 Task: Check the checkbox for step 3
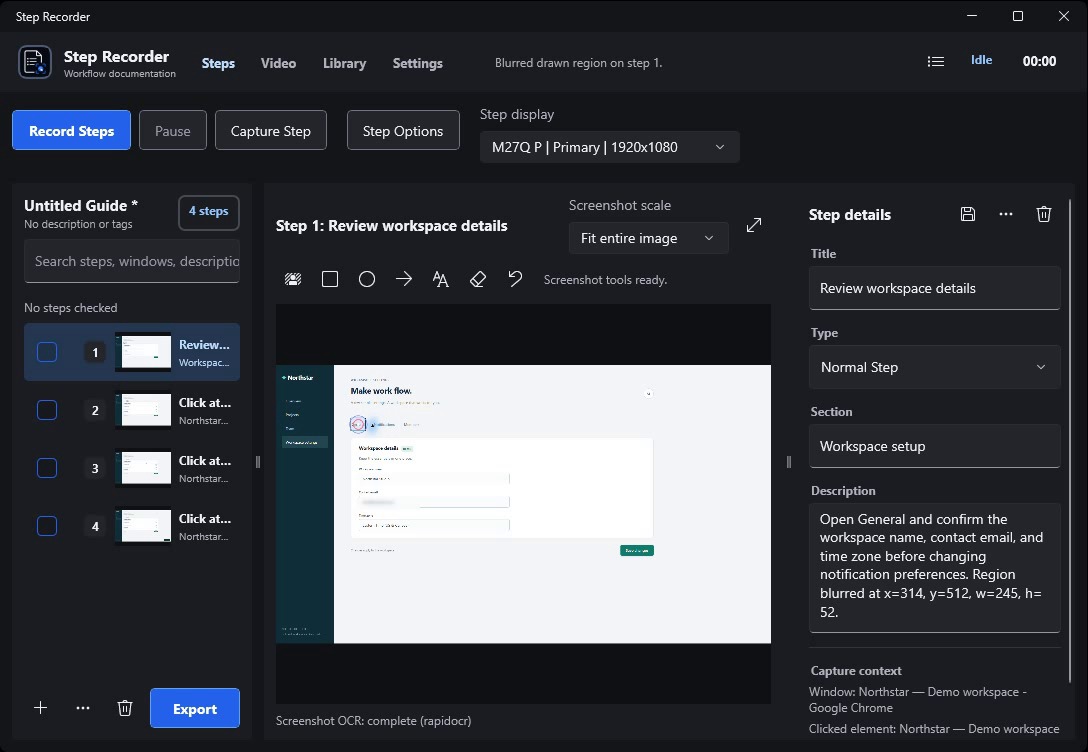(x=46, y=468)
